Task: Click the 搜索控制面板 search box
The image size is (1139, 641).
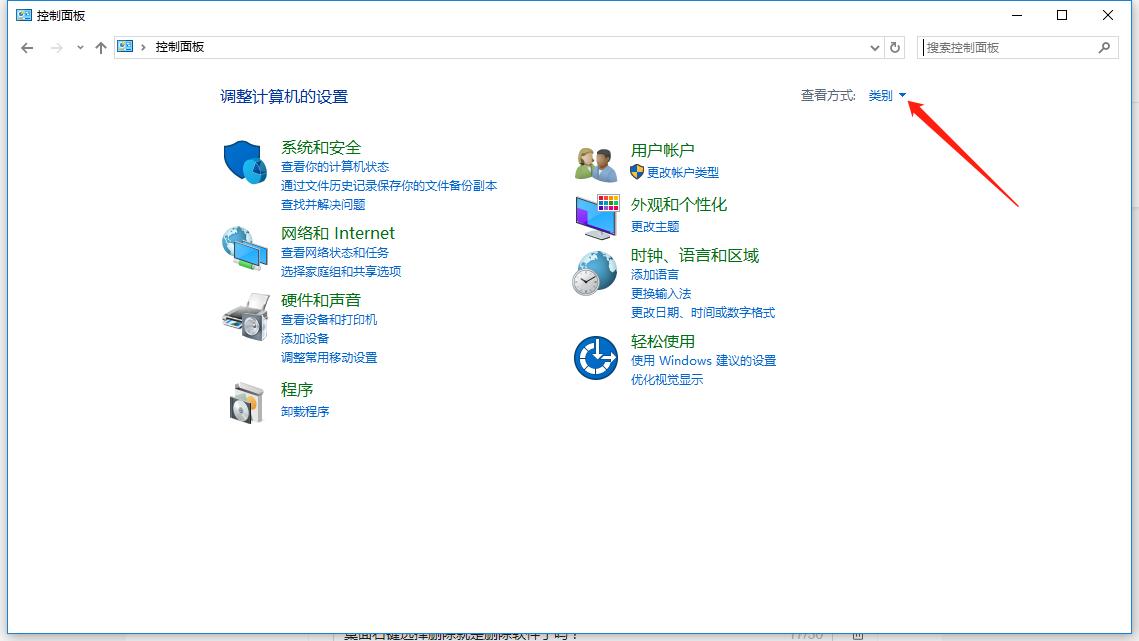Action: [x=1010, y=47]
